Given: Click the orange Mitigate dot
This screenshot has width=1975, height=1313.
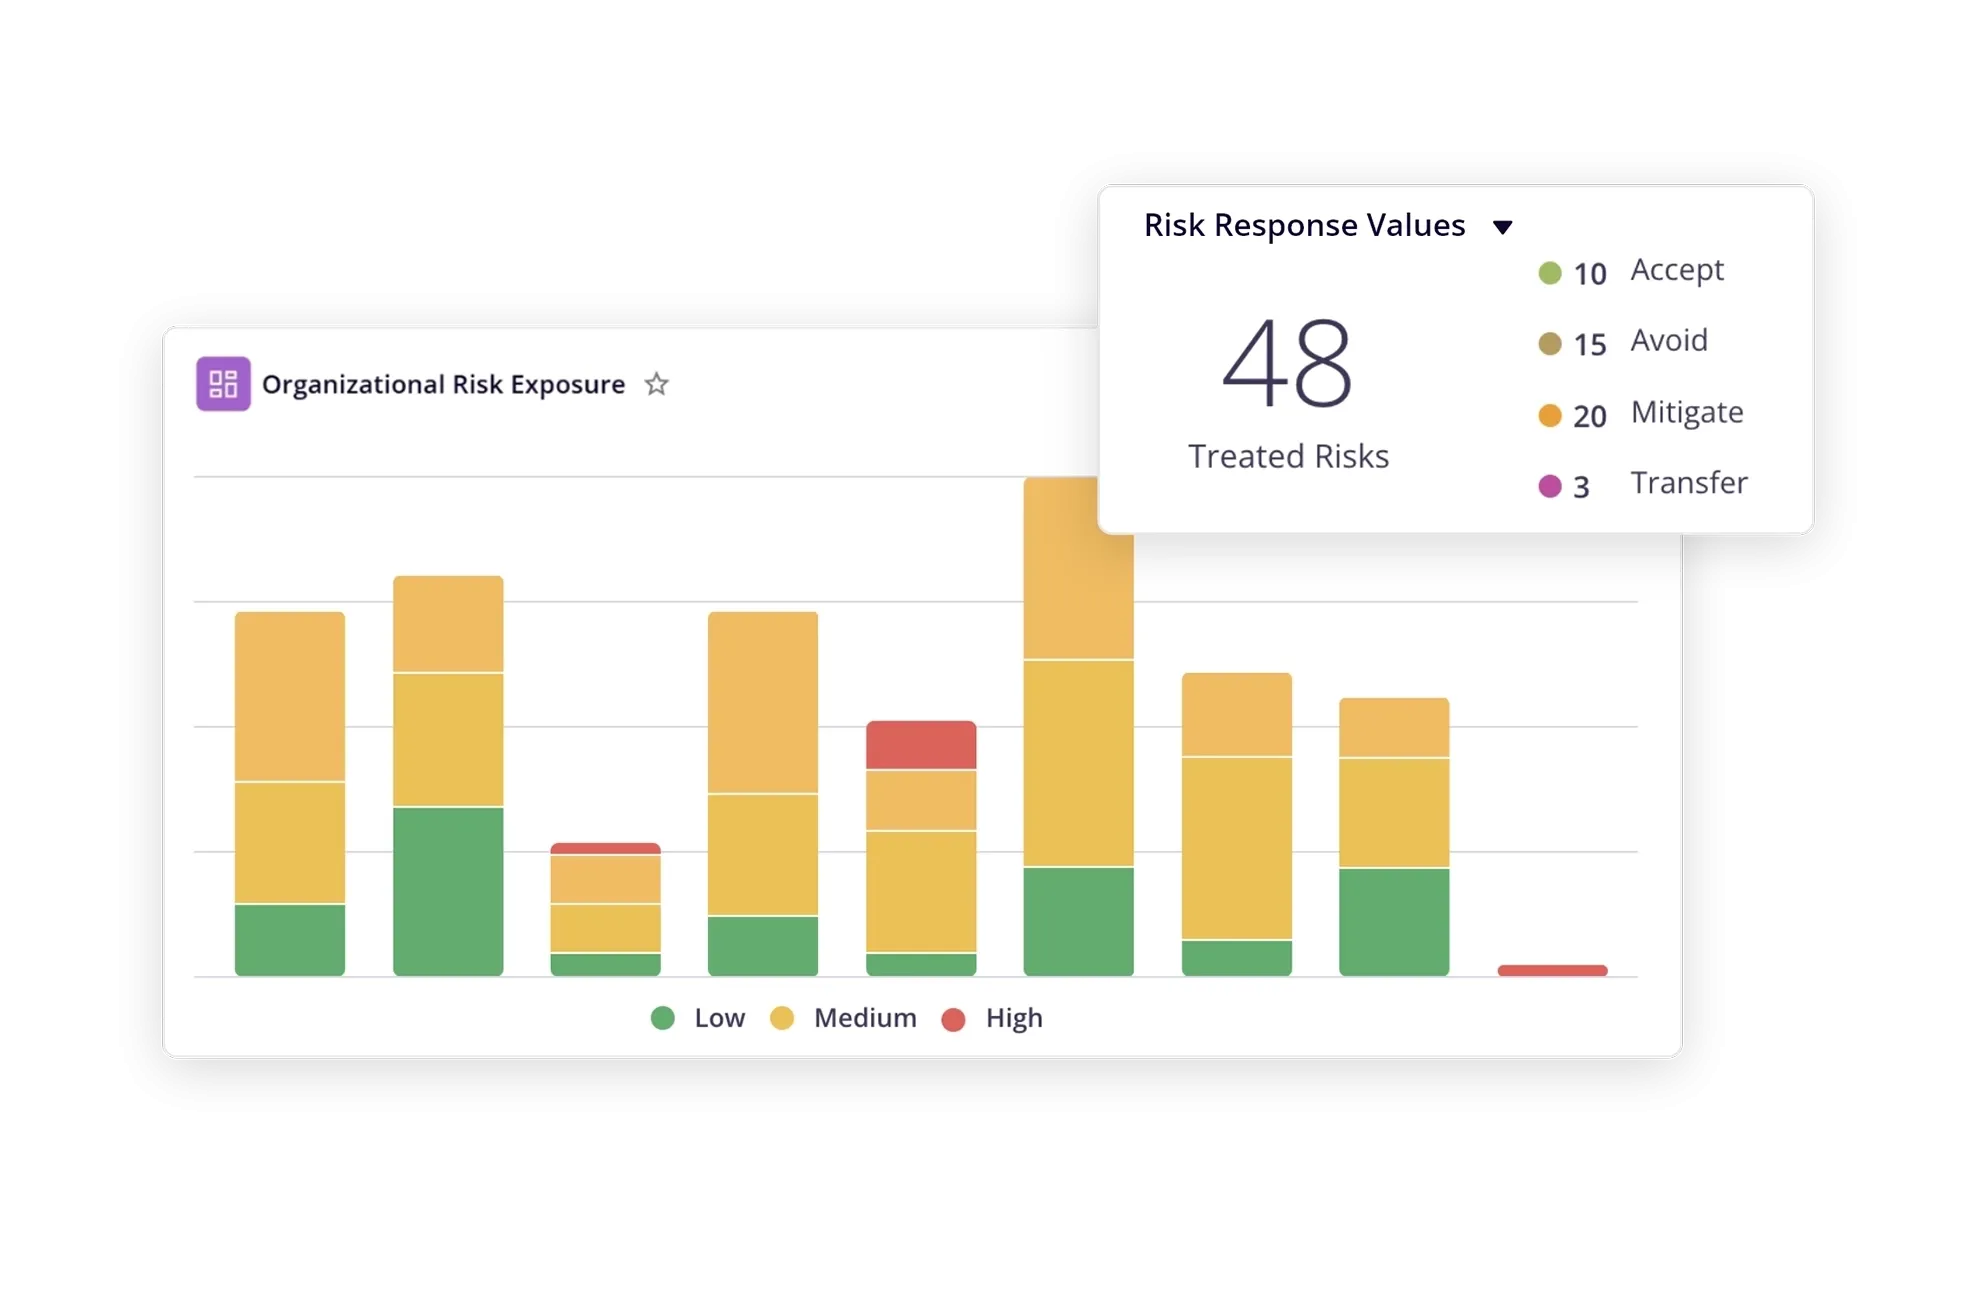Looking at the screenshot, I should pos(1549,415).
